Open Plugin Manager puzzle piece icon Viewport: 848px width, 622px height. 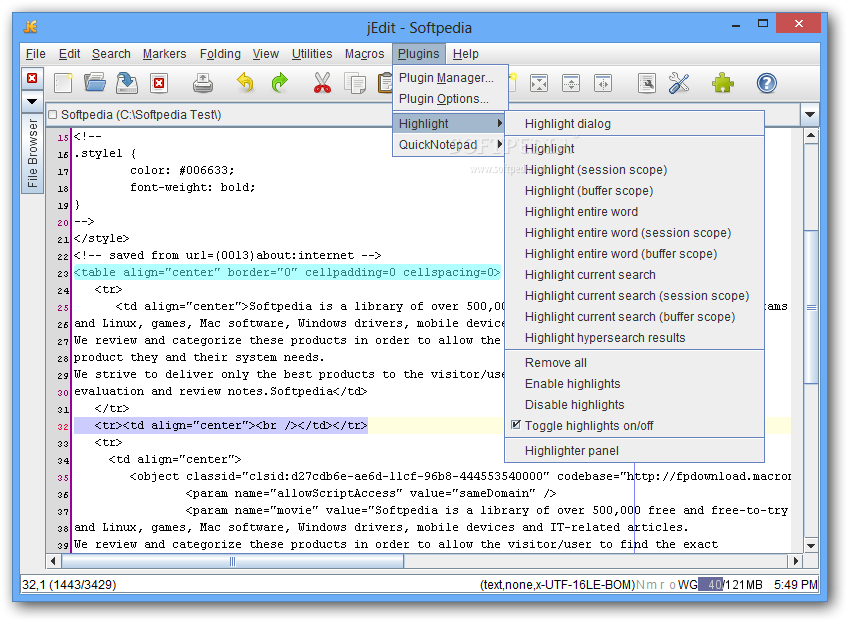(x=723, y=83)
